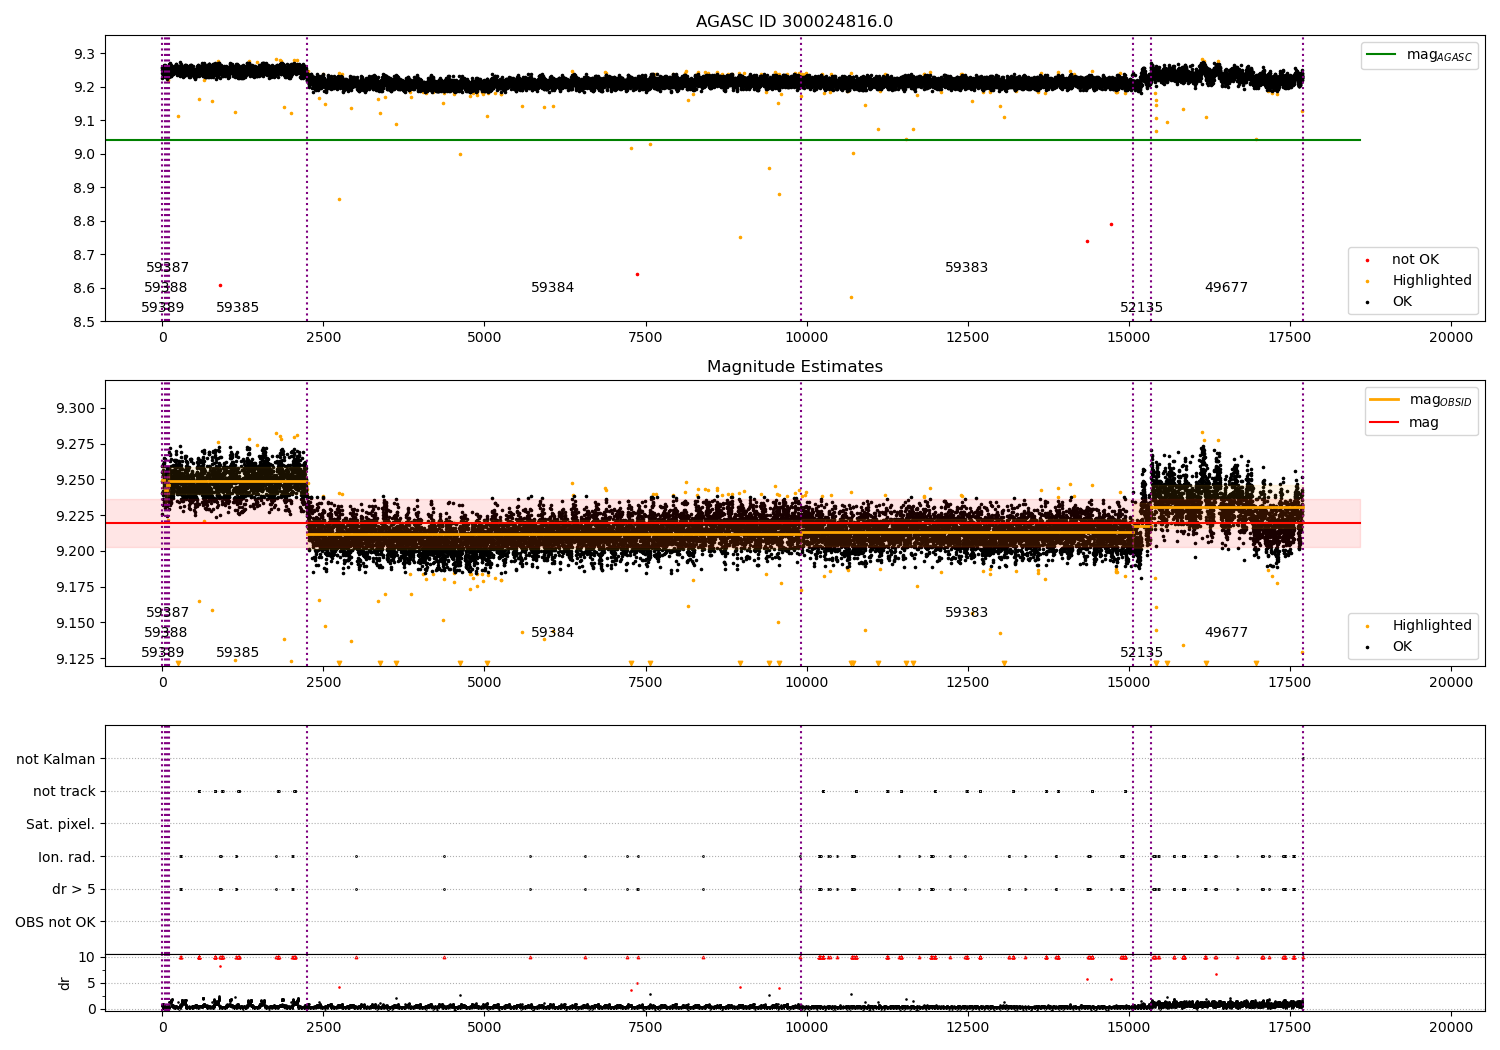Click the green line sample in mag AGASC legend
Image resolution: width=1500 pixels, height=1050 pixels.
click(x=1382, y=55)
